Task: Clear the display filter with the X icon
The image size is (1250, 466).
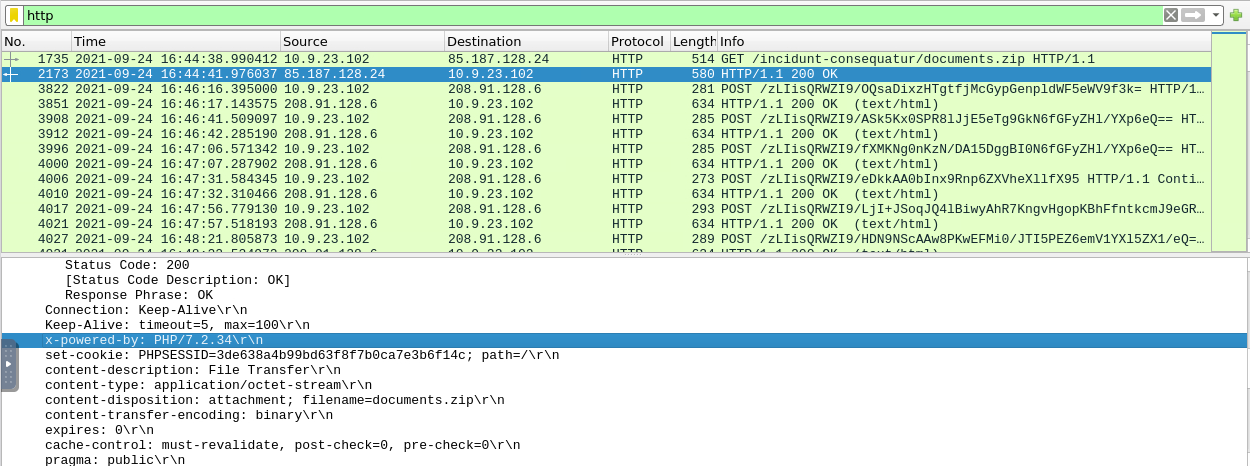Action: [1171, 15]
